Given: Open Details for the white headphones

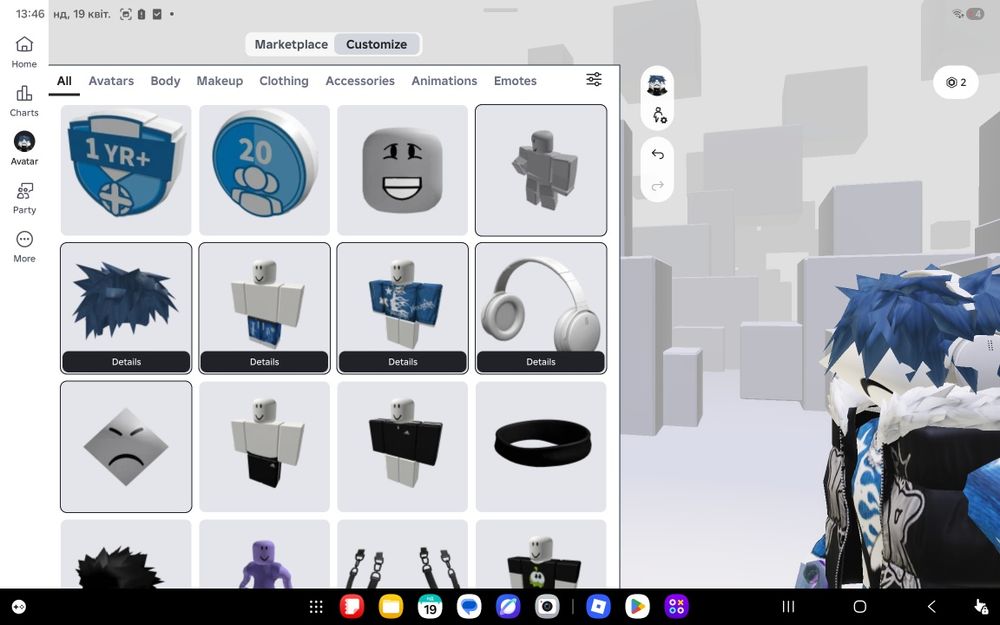Looking at the screenshot, I should tap(541, 362).
